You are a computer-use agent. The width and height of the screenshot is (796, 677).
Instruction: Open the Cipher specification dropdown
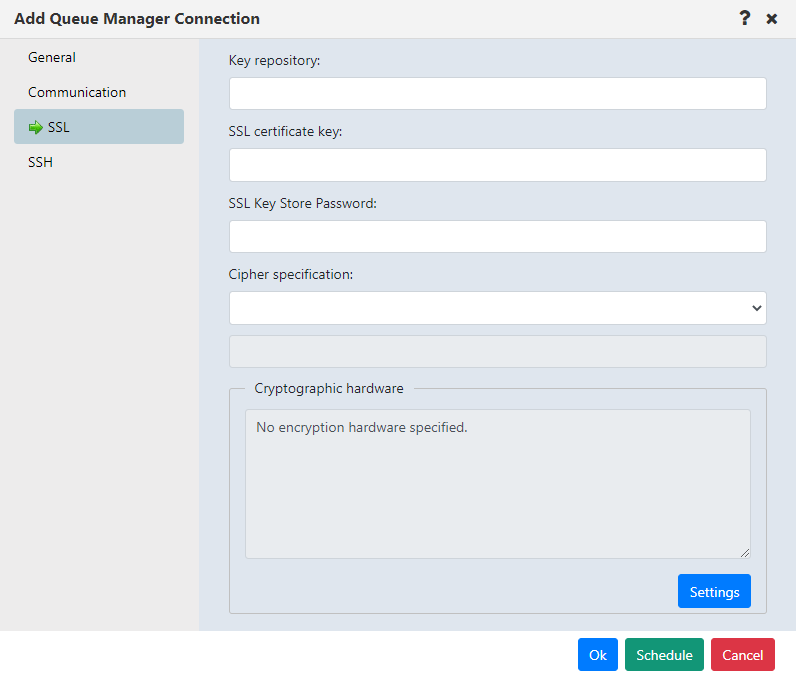point(498,308)
